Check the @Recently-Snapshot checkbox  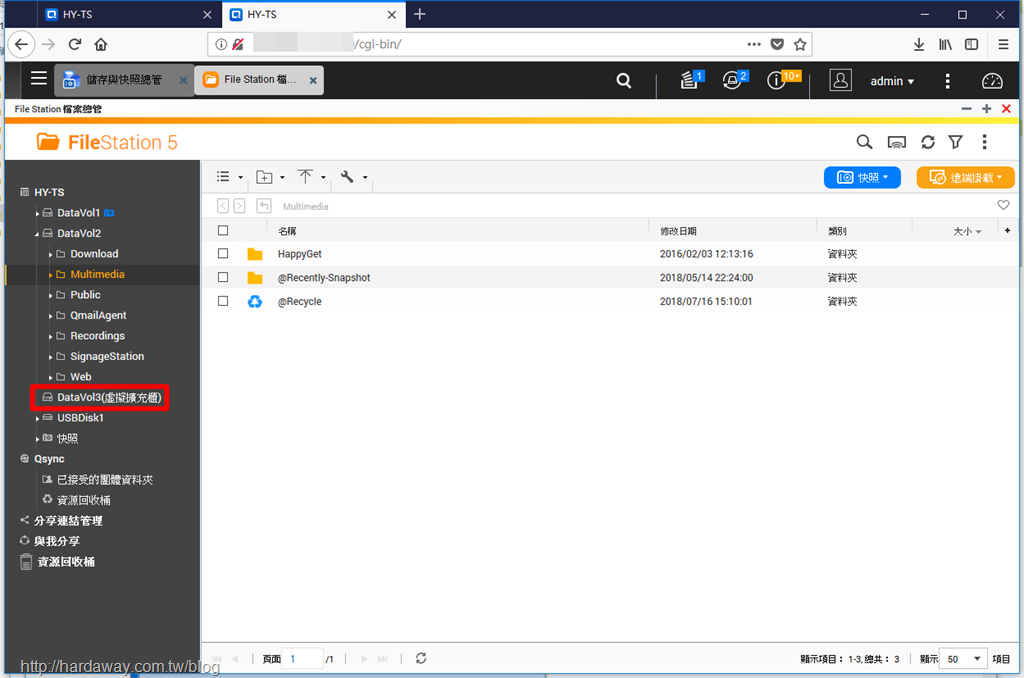(x=223, y=278)
